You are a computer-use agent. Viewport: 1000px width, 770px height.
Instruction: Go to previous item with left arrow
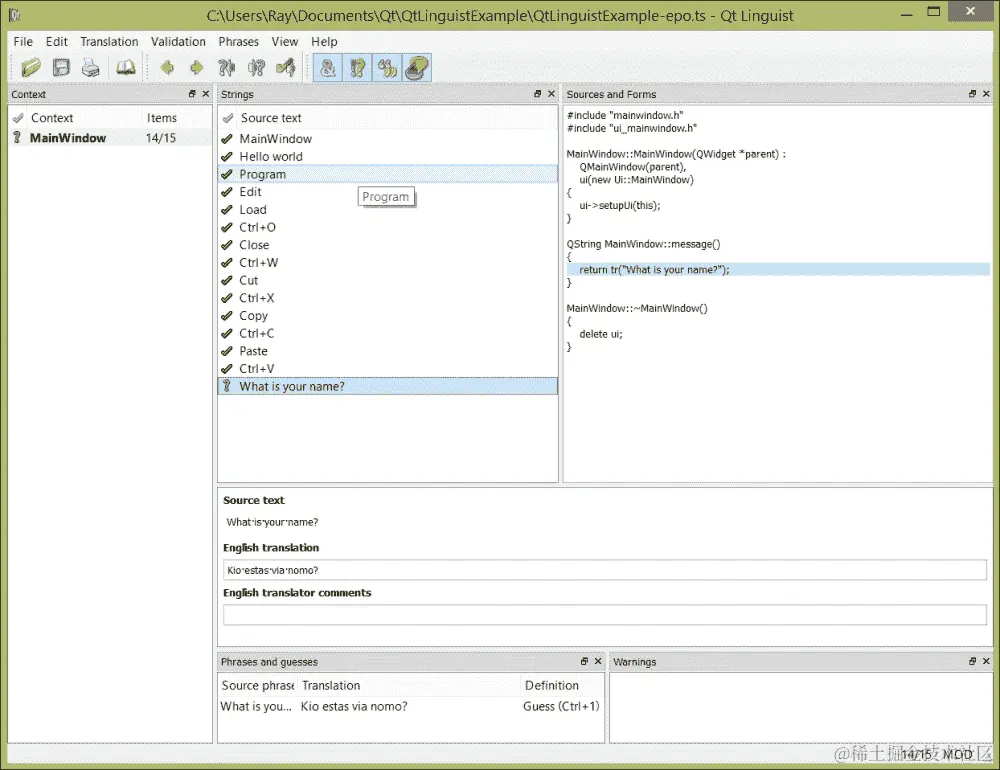(x=167, y=68)
